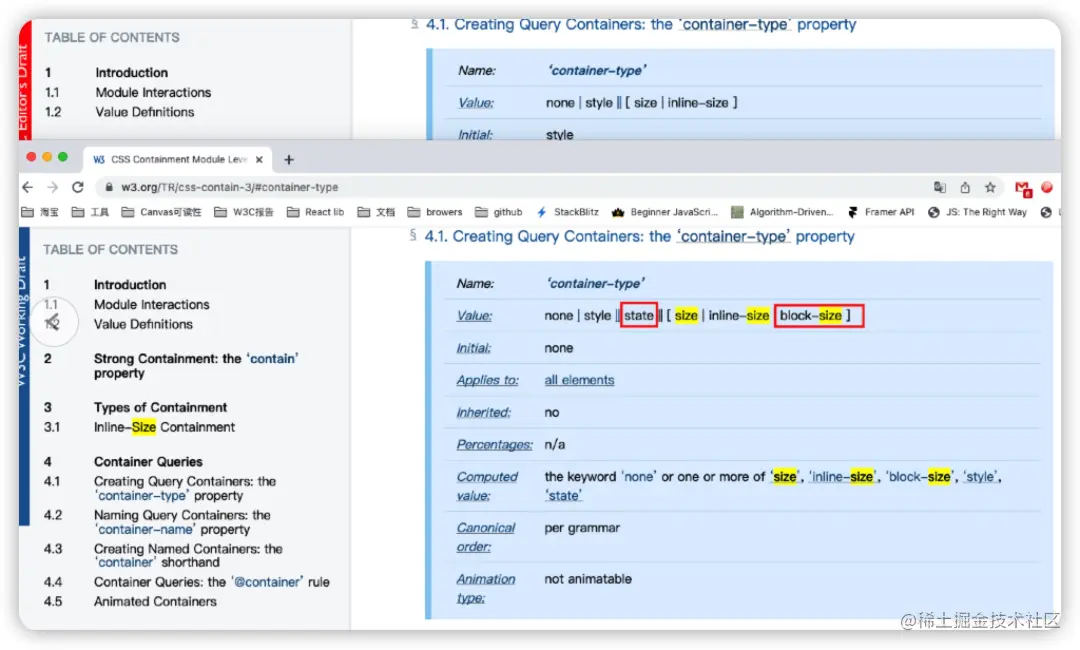Open a new tab with the plus button
The height and width of the screenshot is (650, 1080).
point(289,160)
